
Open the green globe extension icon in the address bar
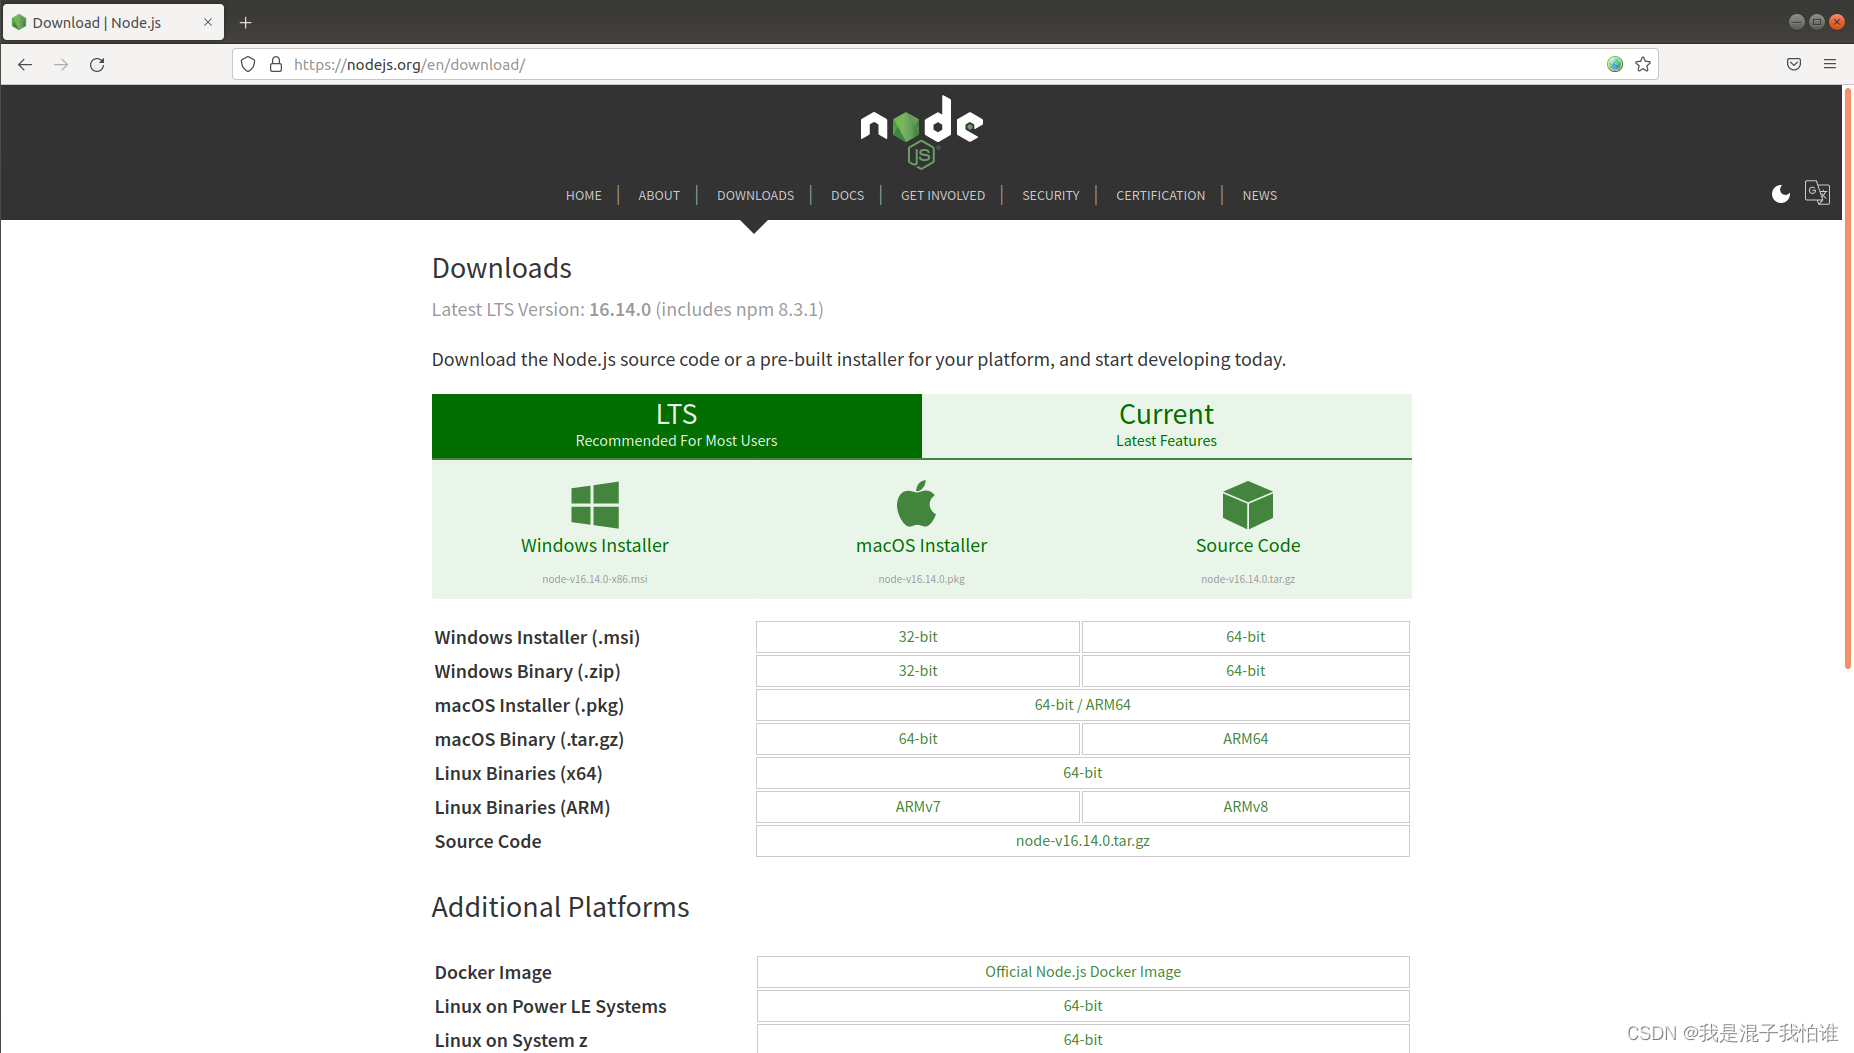(x=1615, y=64)
